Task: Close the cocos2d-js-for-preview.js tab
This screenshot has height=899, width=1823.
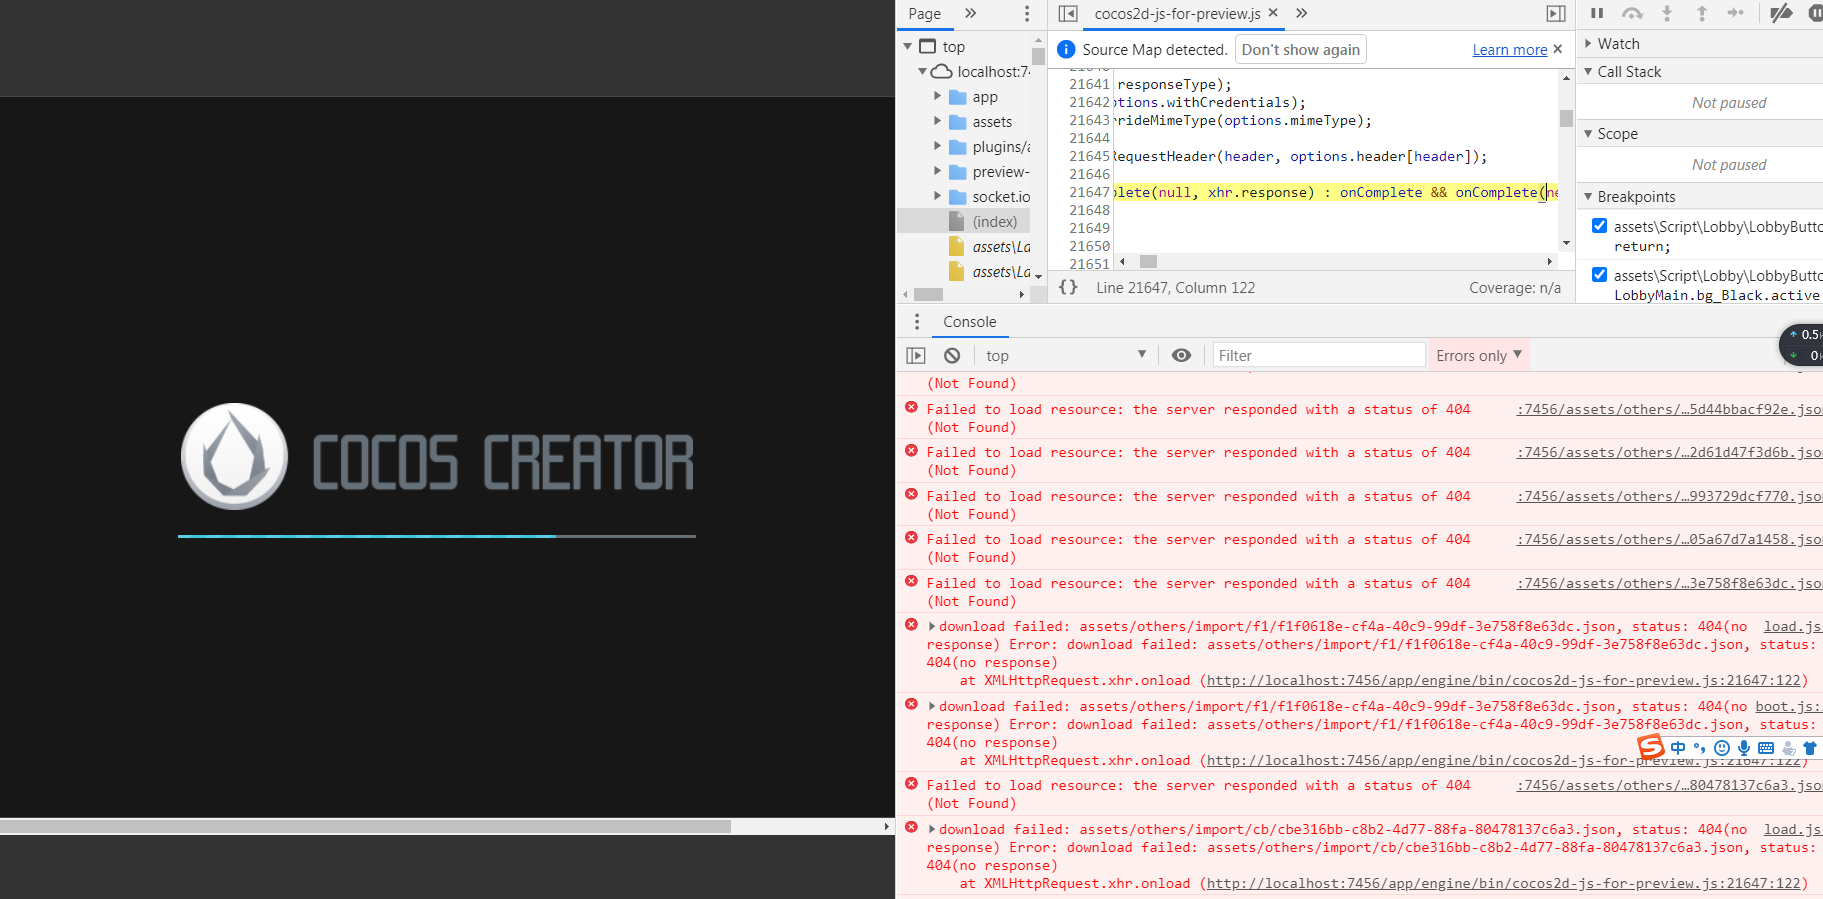Action: tap(1273, 13)
